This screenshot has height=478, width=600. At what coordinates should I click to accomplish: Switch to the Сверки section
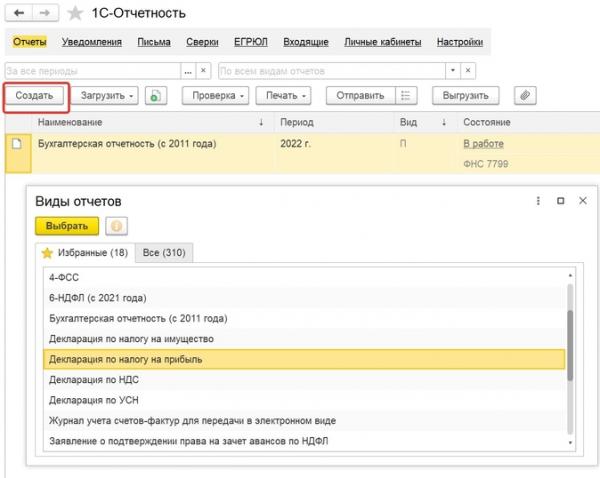pos(202,42)
